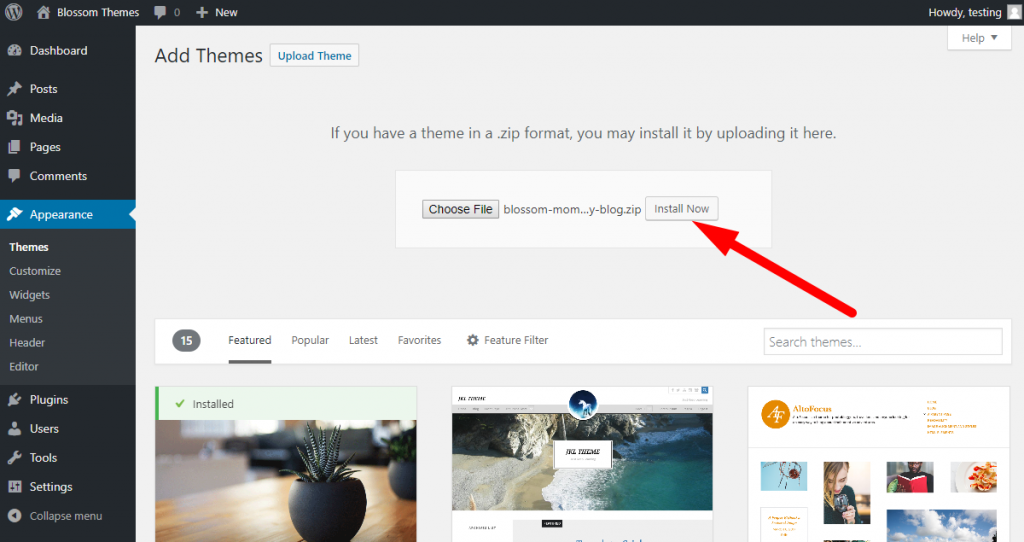Click the Pages icon in sidebar
The width and height of the screenshot is (1024, 542).
(14, 148)
